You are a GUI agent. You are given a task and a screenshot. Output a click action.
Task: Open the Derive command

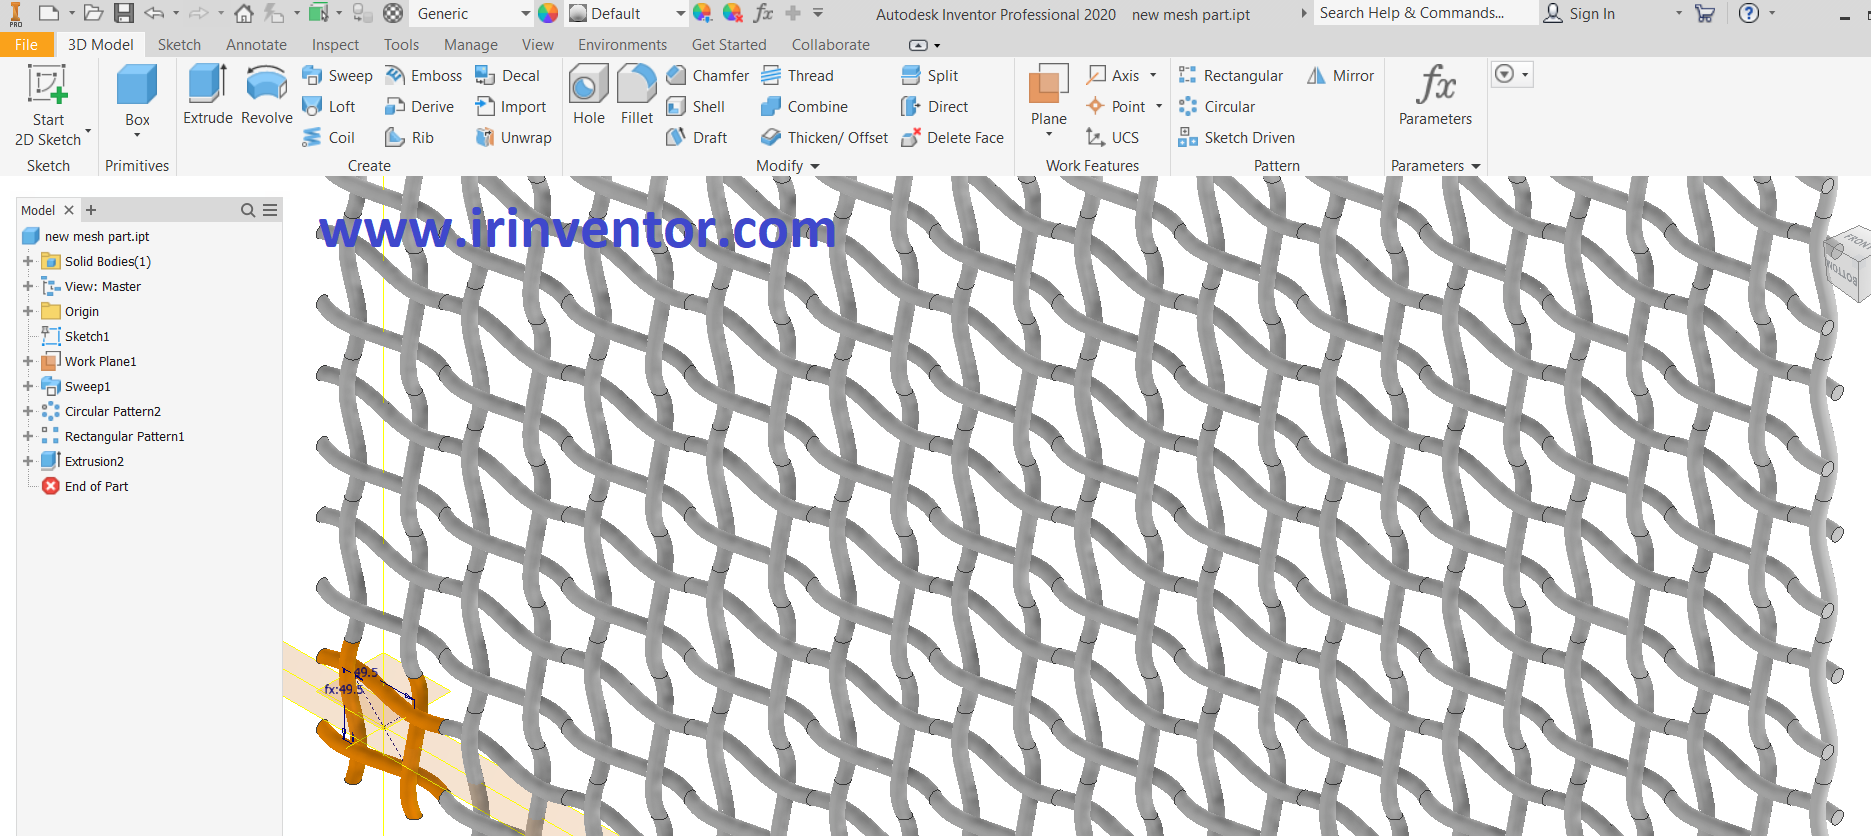[x=420, y=107]
